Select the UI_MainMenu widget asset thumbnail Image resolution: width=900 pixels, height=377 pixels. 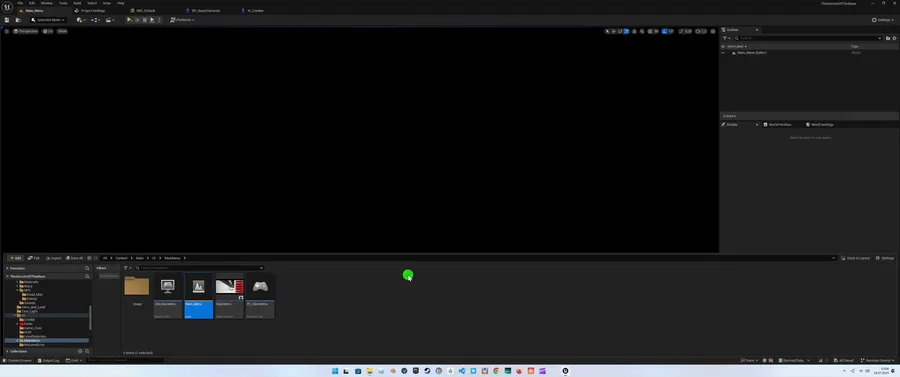[168, 287]
